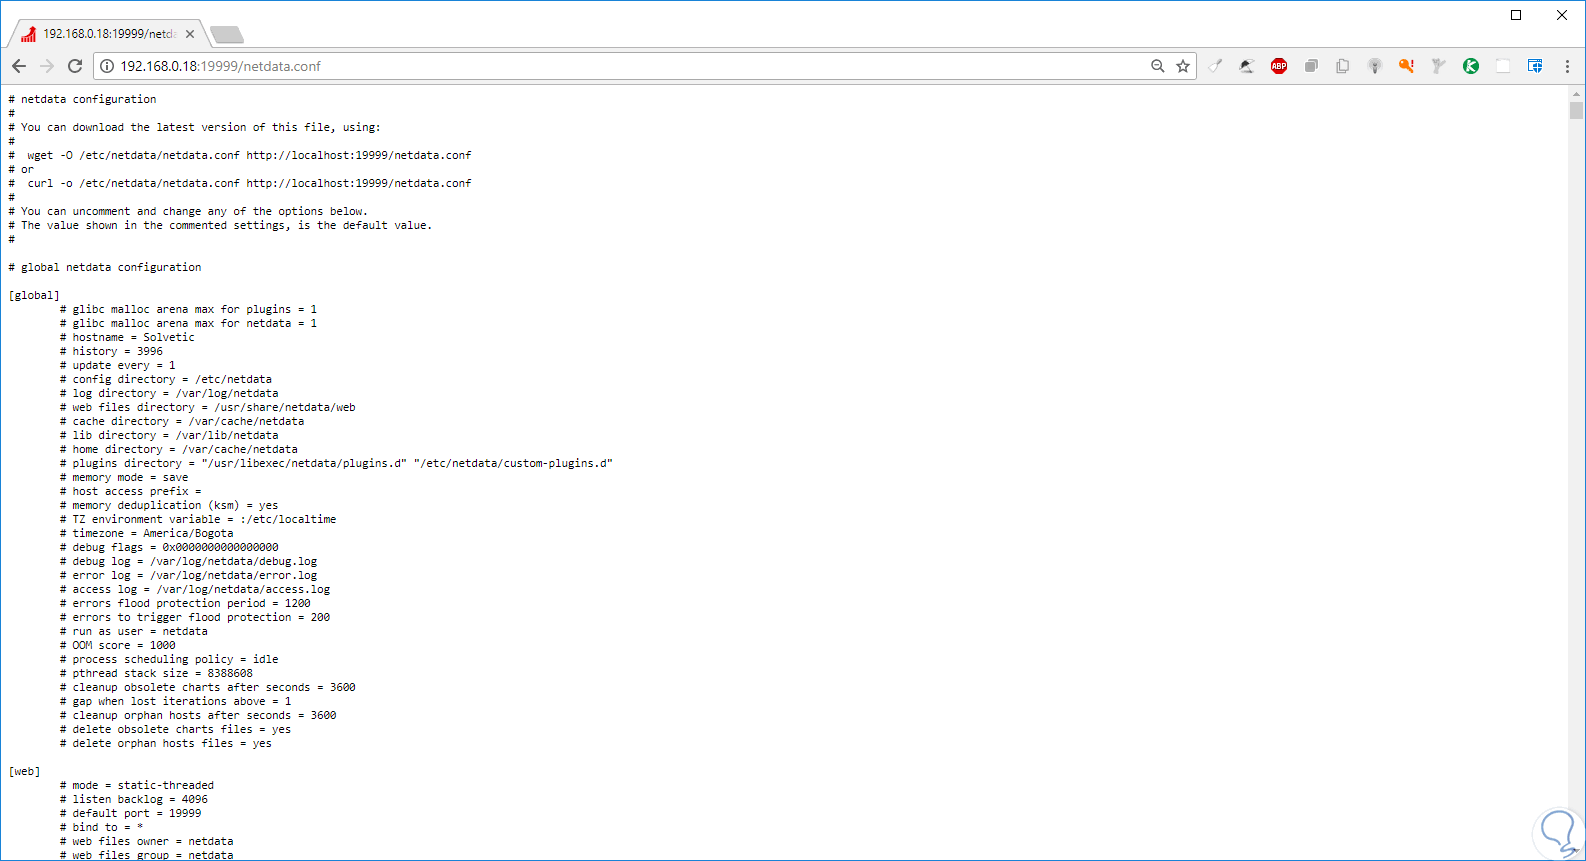Maximize the Chrome window
The width and height of the screenshot is (1586, 861).
click(x=1516, y=15)
